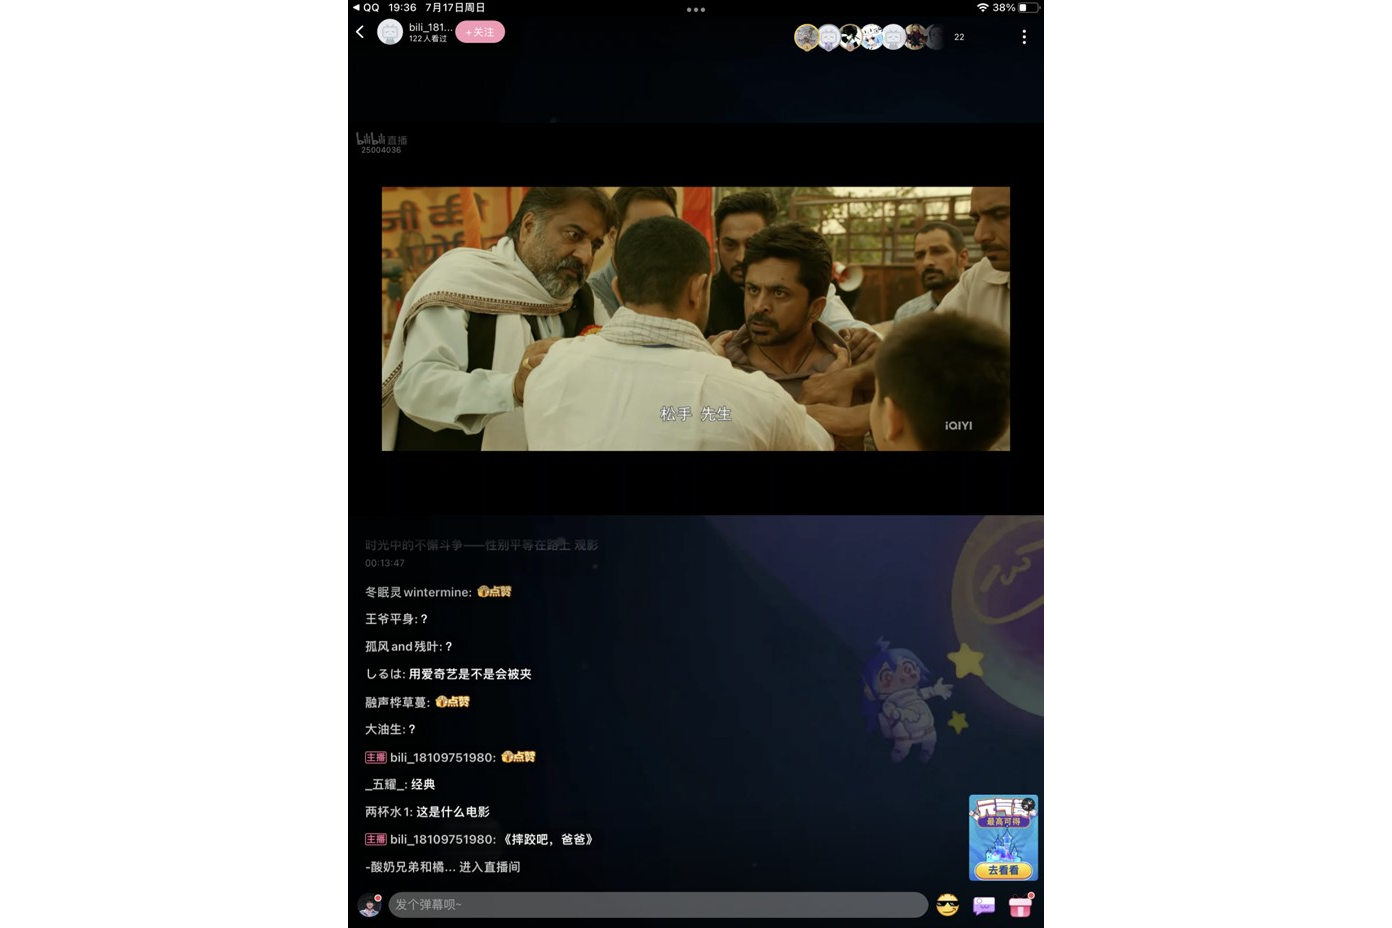Select the chat message from 王爷平身
Image resolution: width=1392 pixels, height=928 pixels.
(396, 619)
